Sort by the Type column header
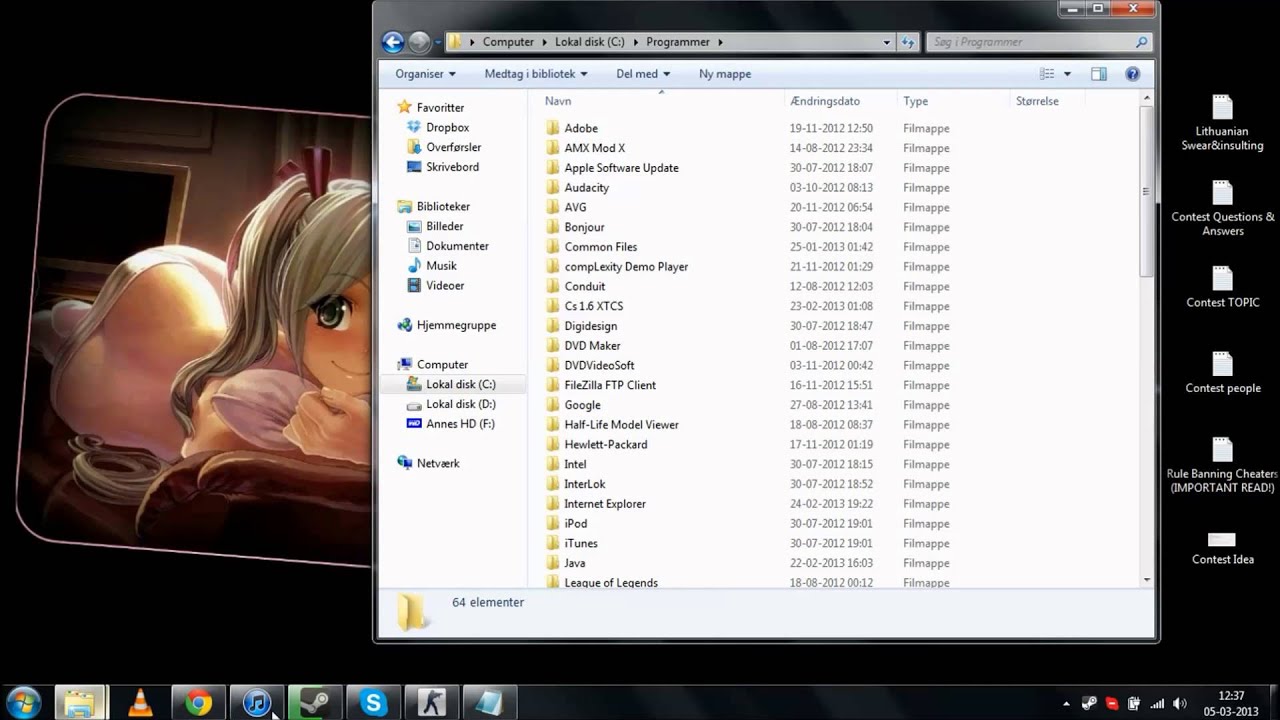This screenshot has height=720, width=1280. [x=953, y=101]
